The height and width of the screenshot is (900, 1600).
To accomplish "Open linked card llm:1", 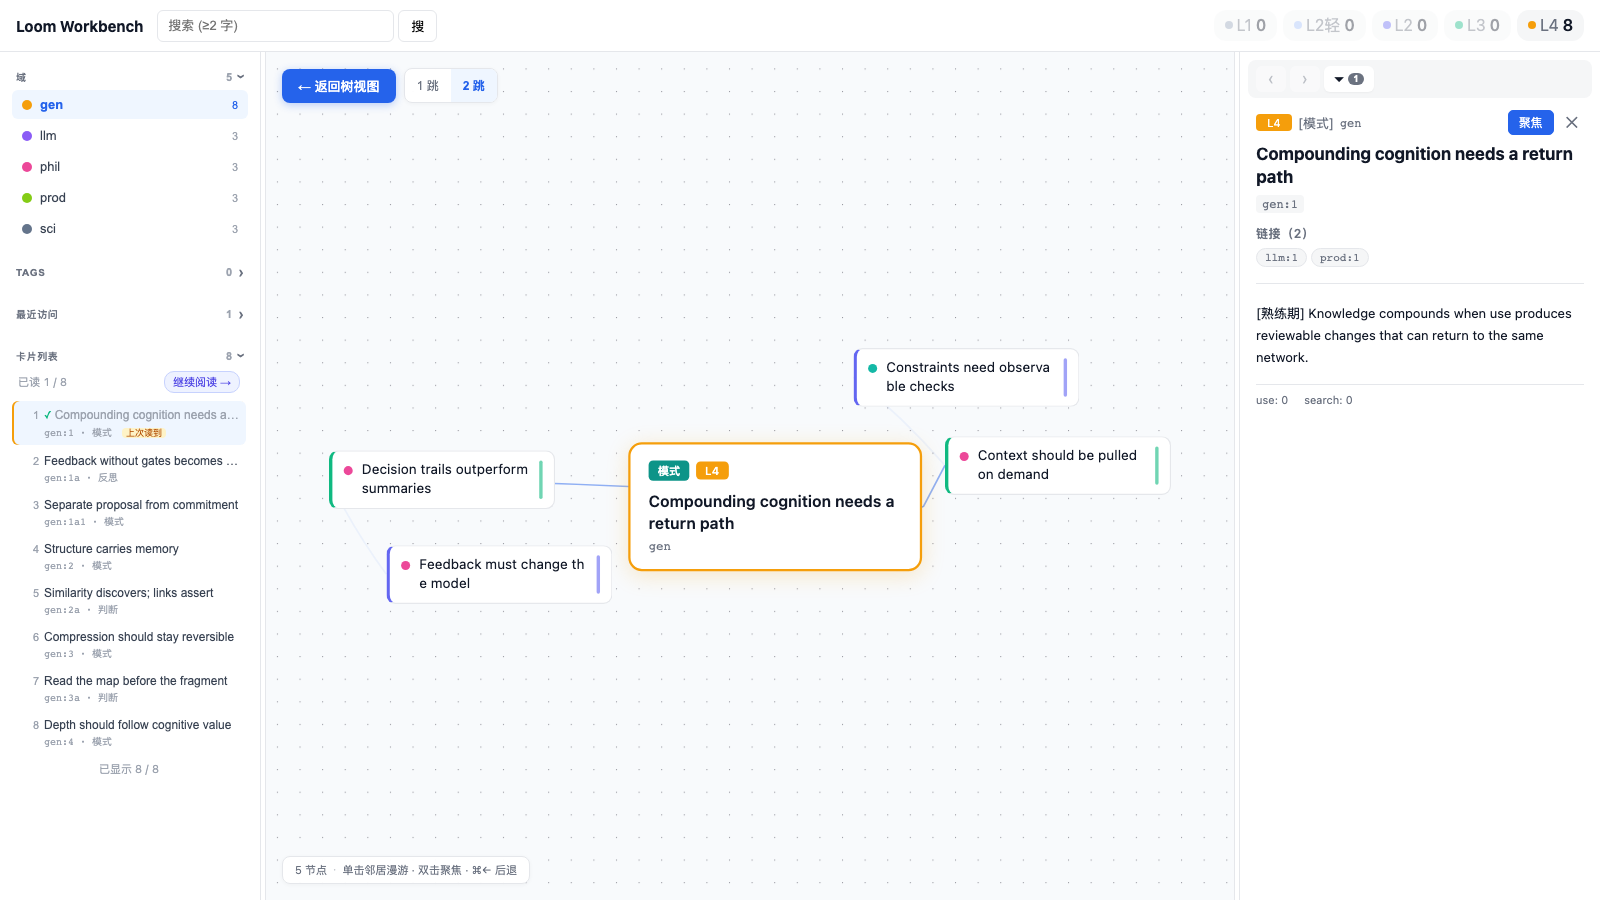I will point(1281,258).
